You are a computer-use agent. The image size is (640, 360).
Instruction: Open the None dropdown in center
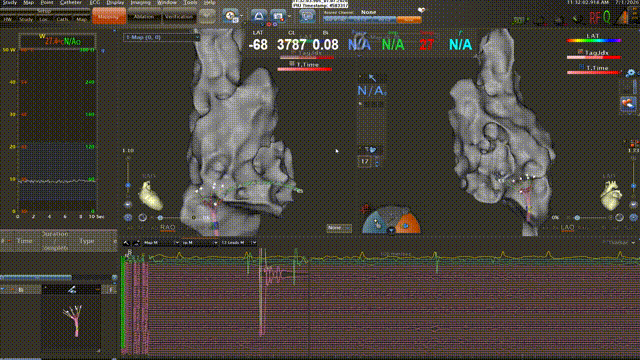(339, 228)
